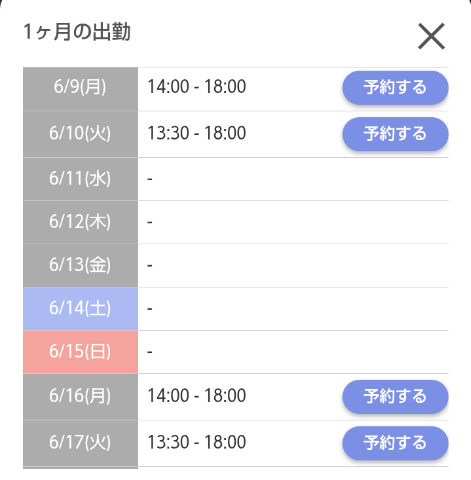Select the blue 6/14(土) Saturday cell
The width and height of the screenshot is (471, 480).
pyautogui.click(x=80, y=309)
